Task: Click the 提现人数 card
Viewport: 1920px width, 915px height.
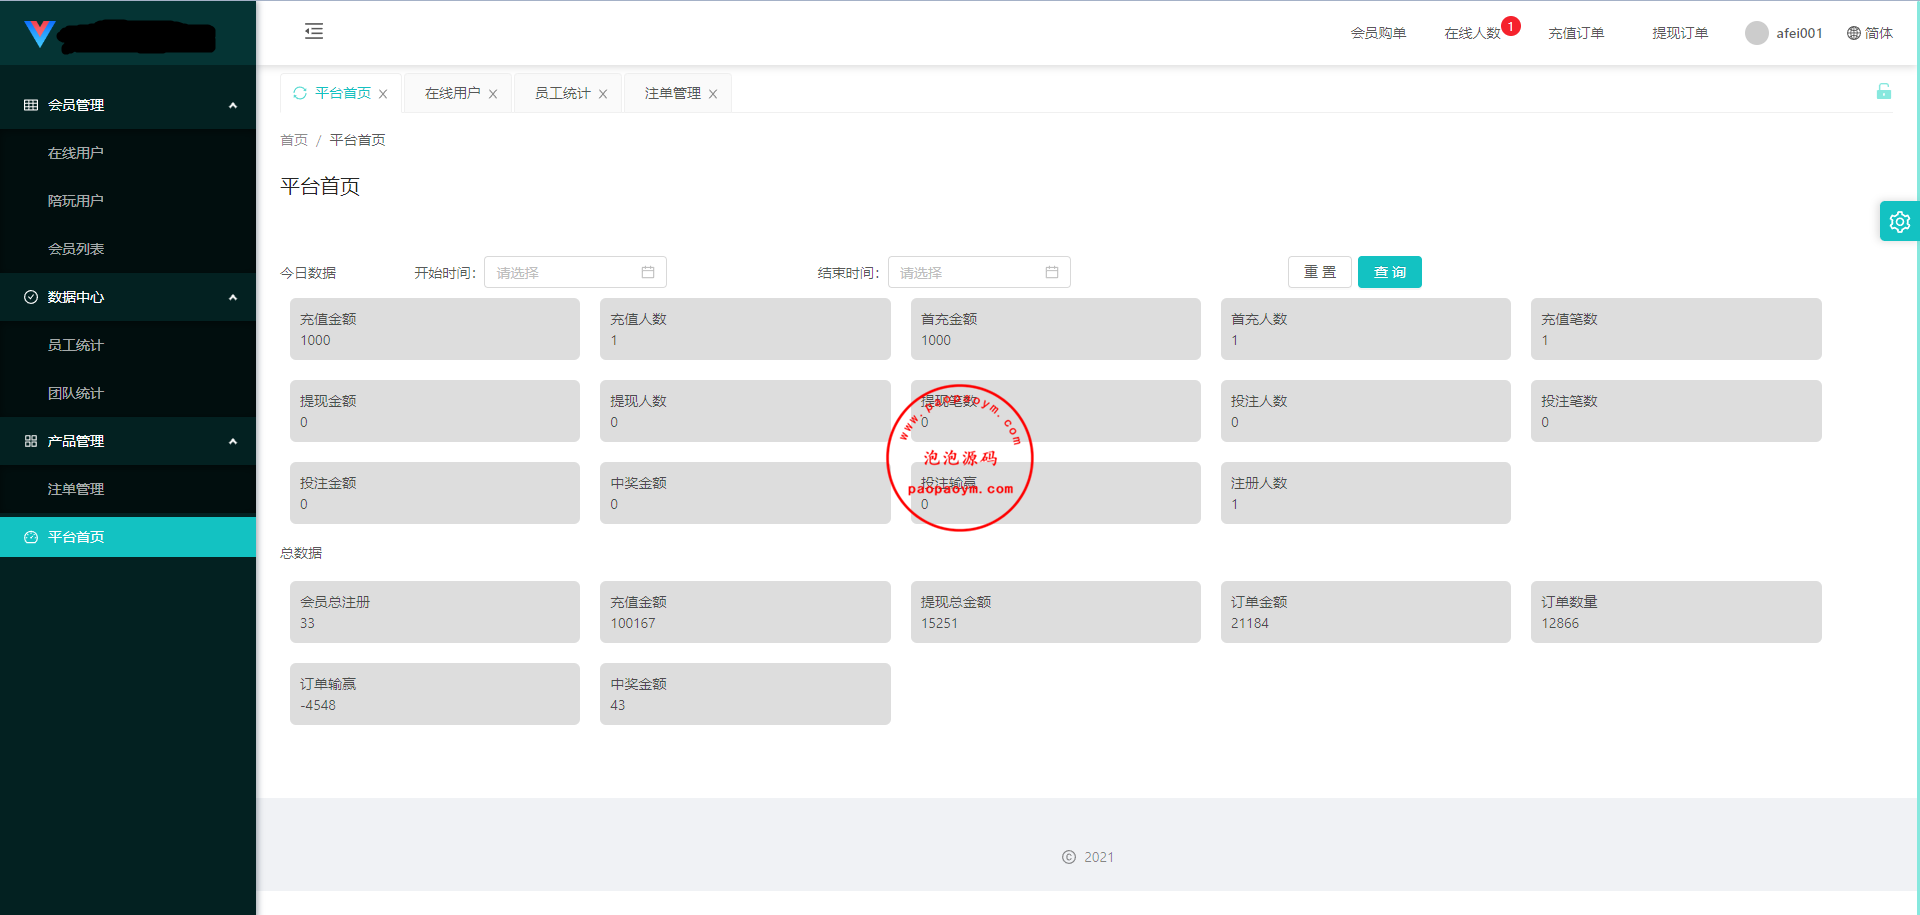Action: coord(745,411)
